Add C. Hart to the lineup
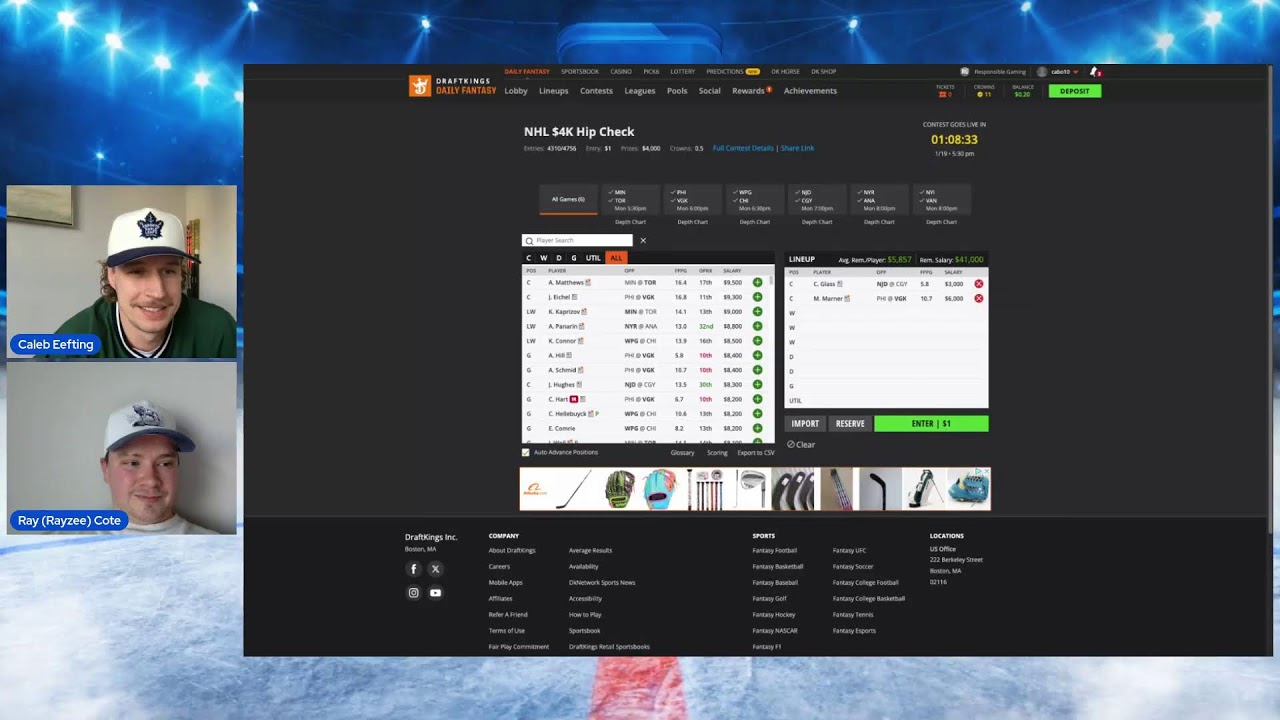1280x720 pixels. [x=757, y=399]
